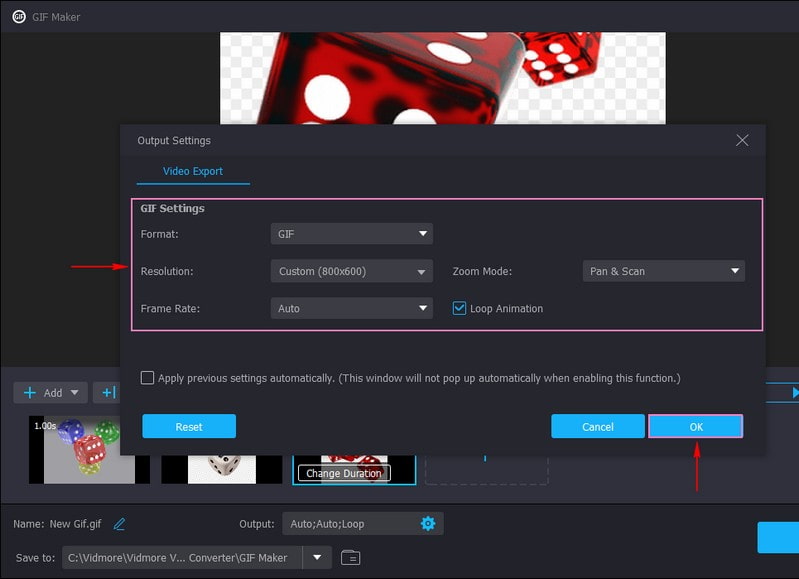Open the Format dropdown showing GIF
The height and width of the screenshot is (579, 799).
click(x=351, y=234)
